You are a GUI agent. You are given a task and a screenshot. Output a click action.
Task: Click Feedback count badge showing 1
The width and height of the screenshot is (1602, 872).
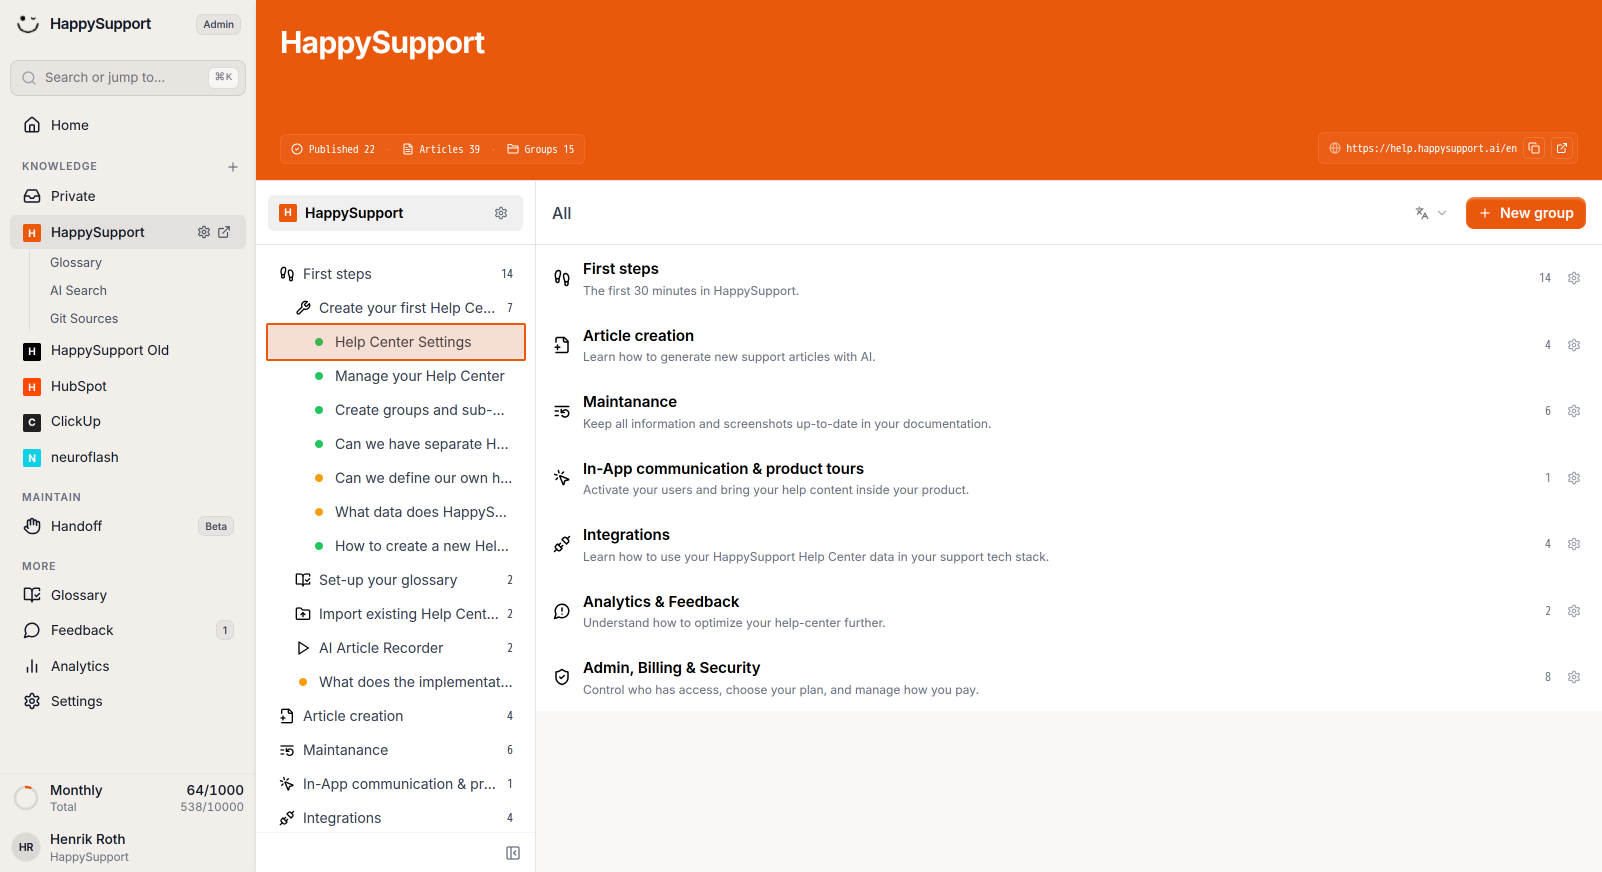tap(225, 630)
